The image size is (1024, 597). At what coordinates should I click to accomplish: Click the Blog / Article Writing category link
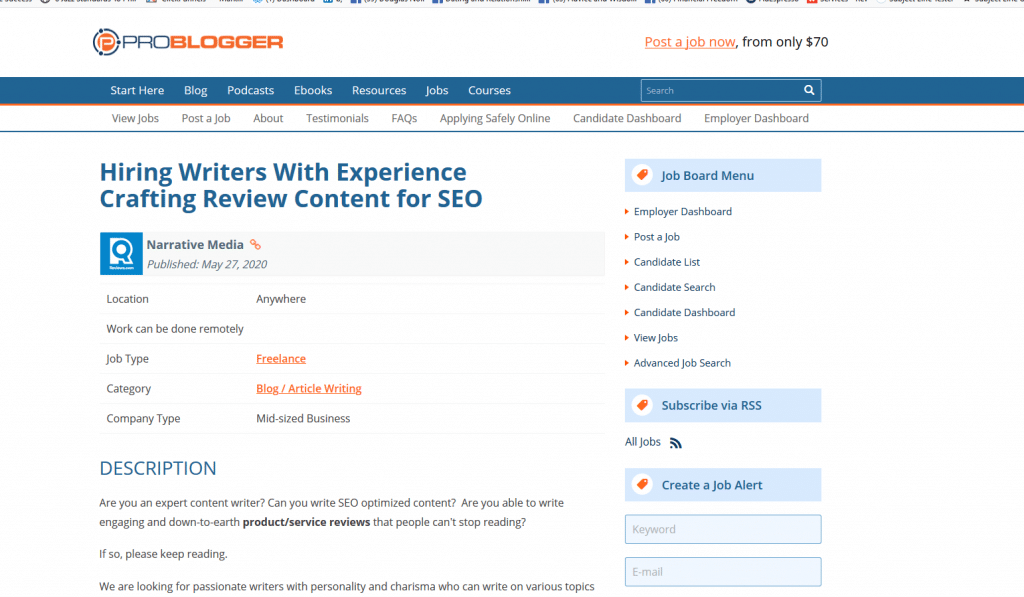[x=309, y=388]
